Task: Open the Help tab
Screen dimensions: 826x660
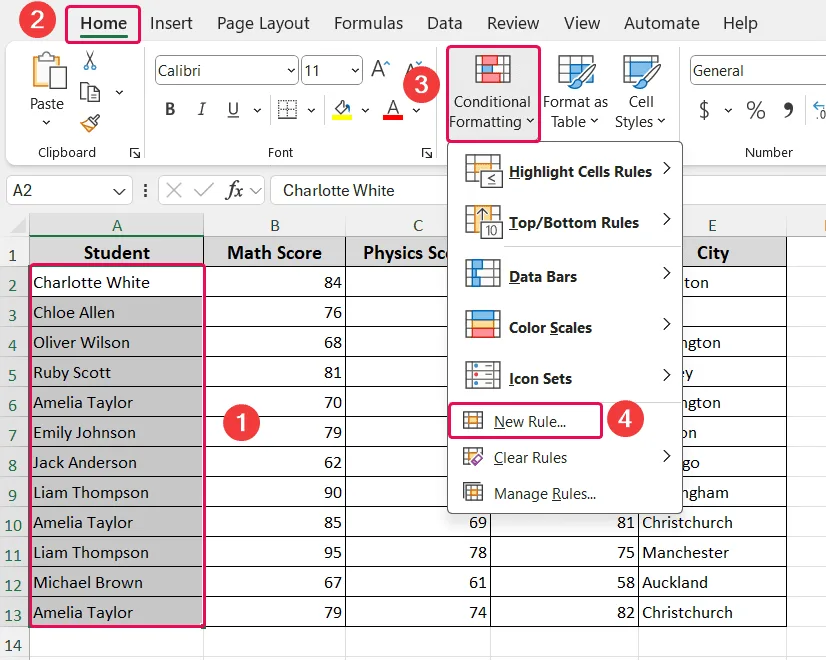Action: pyautogui.click(x=740, y=23)
